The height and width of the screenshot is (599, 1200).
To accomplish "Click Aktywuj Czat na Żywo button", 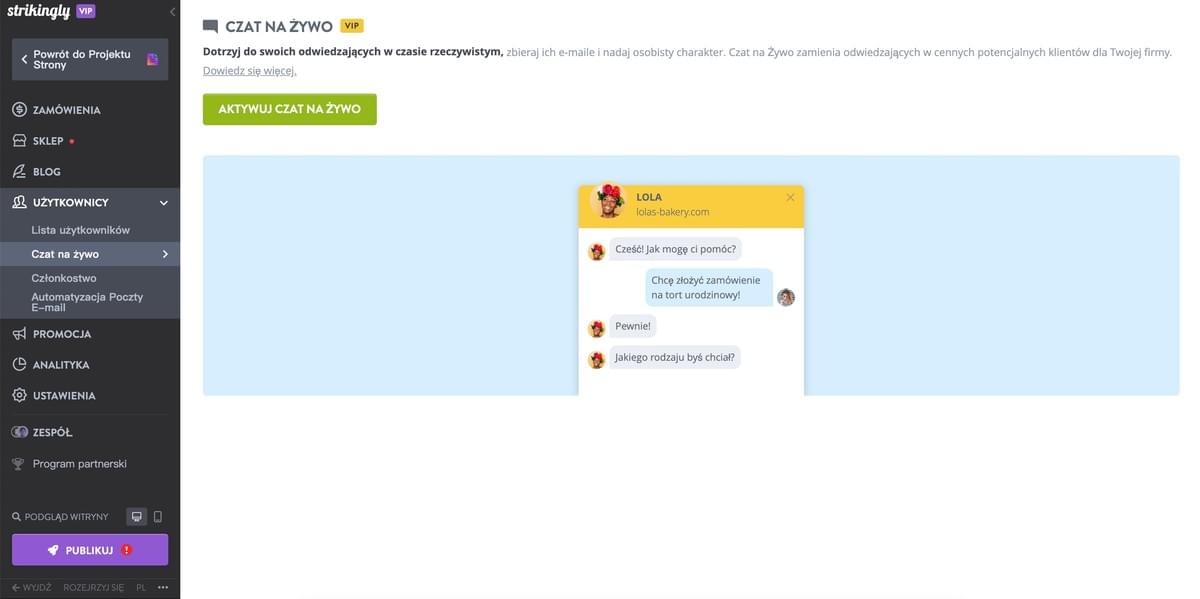I will pos(290,109).
